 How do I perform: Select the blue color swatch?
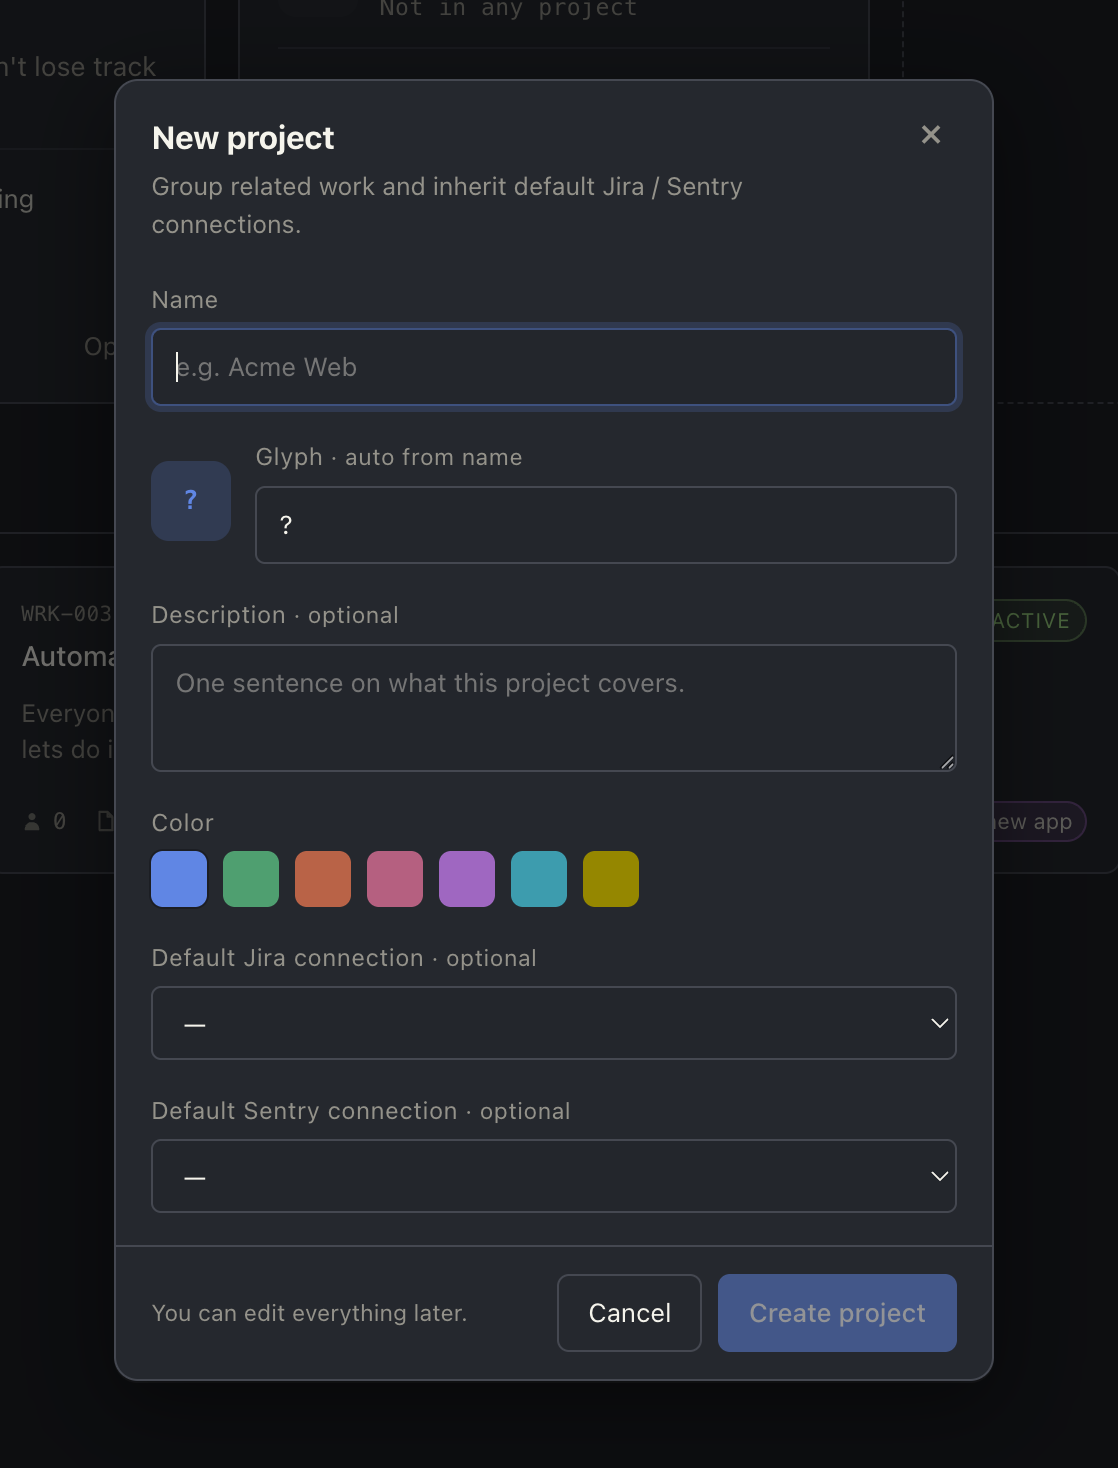(179, 879)
